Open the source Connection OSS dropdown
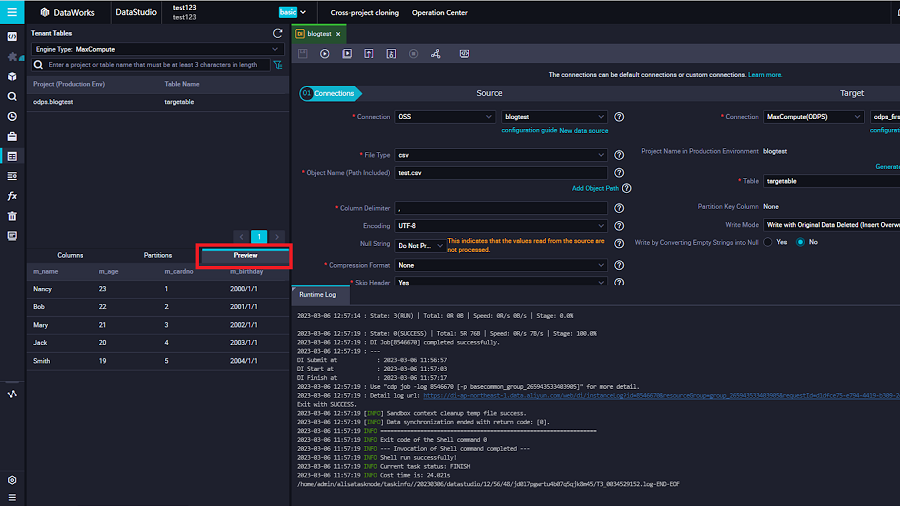This screenshot has width=900, height=506. [x=445, y=117]
